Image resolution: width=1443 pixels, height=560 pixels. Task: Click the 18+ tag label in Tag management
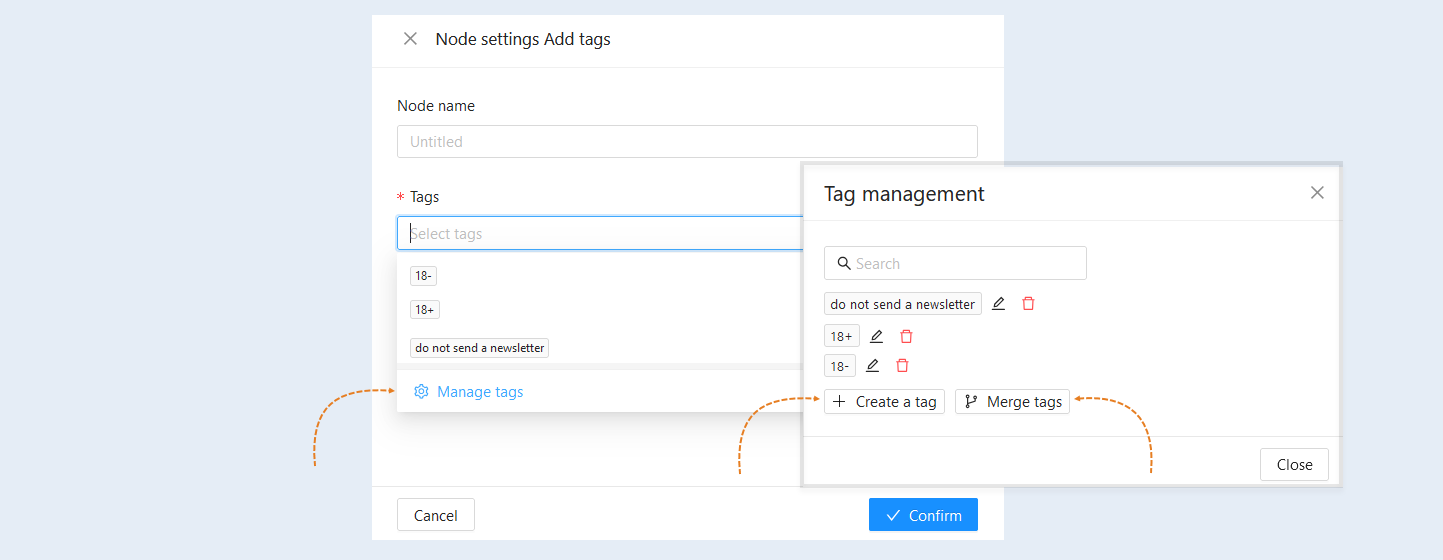[841, 336]
